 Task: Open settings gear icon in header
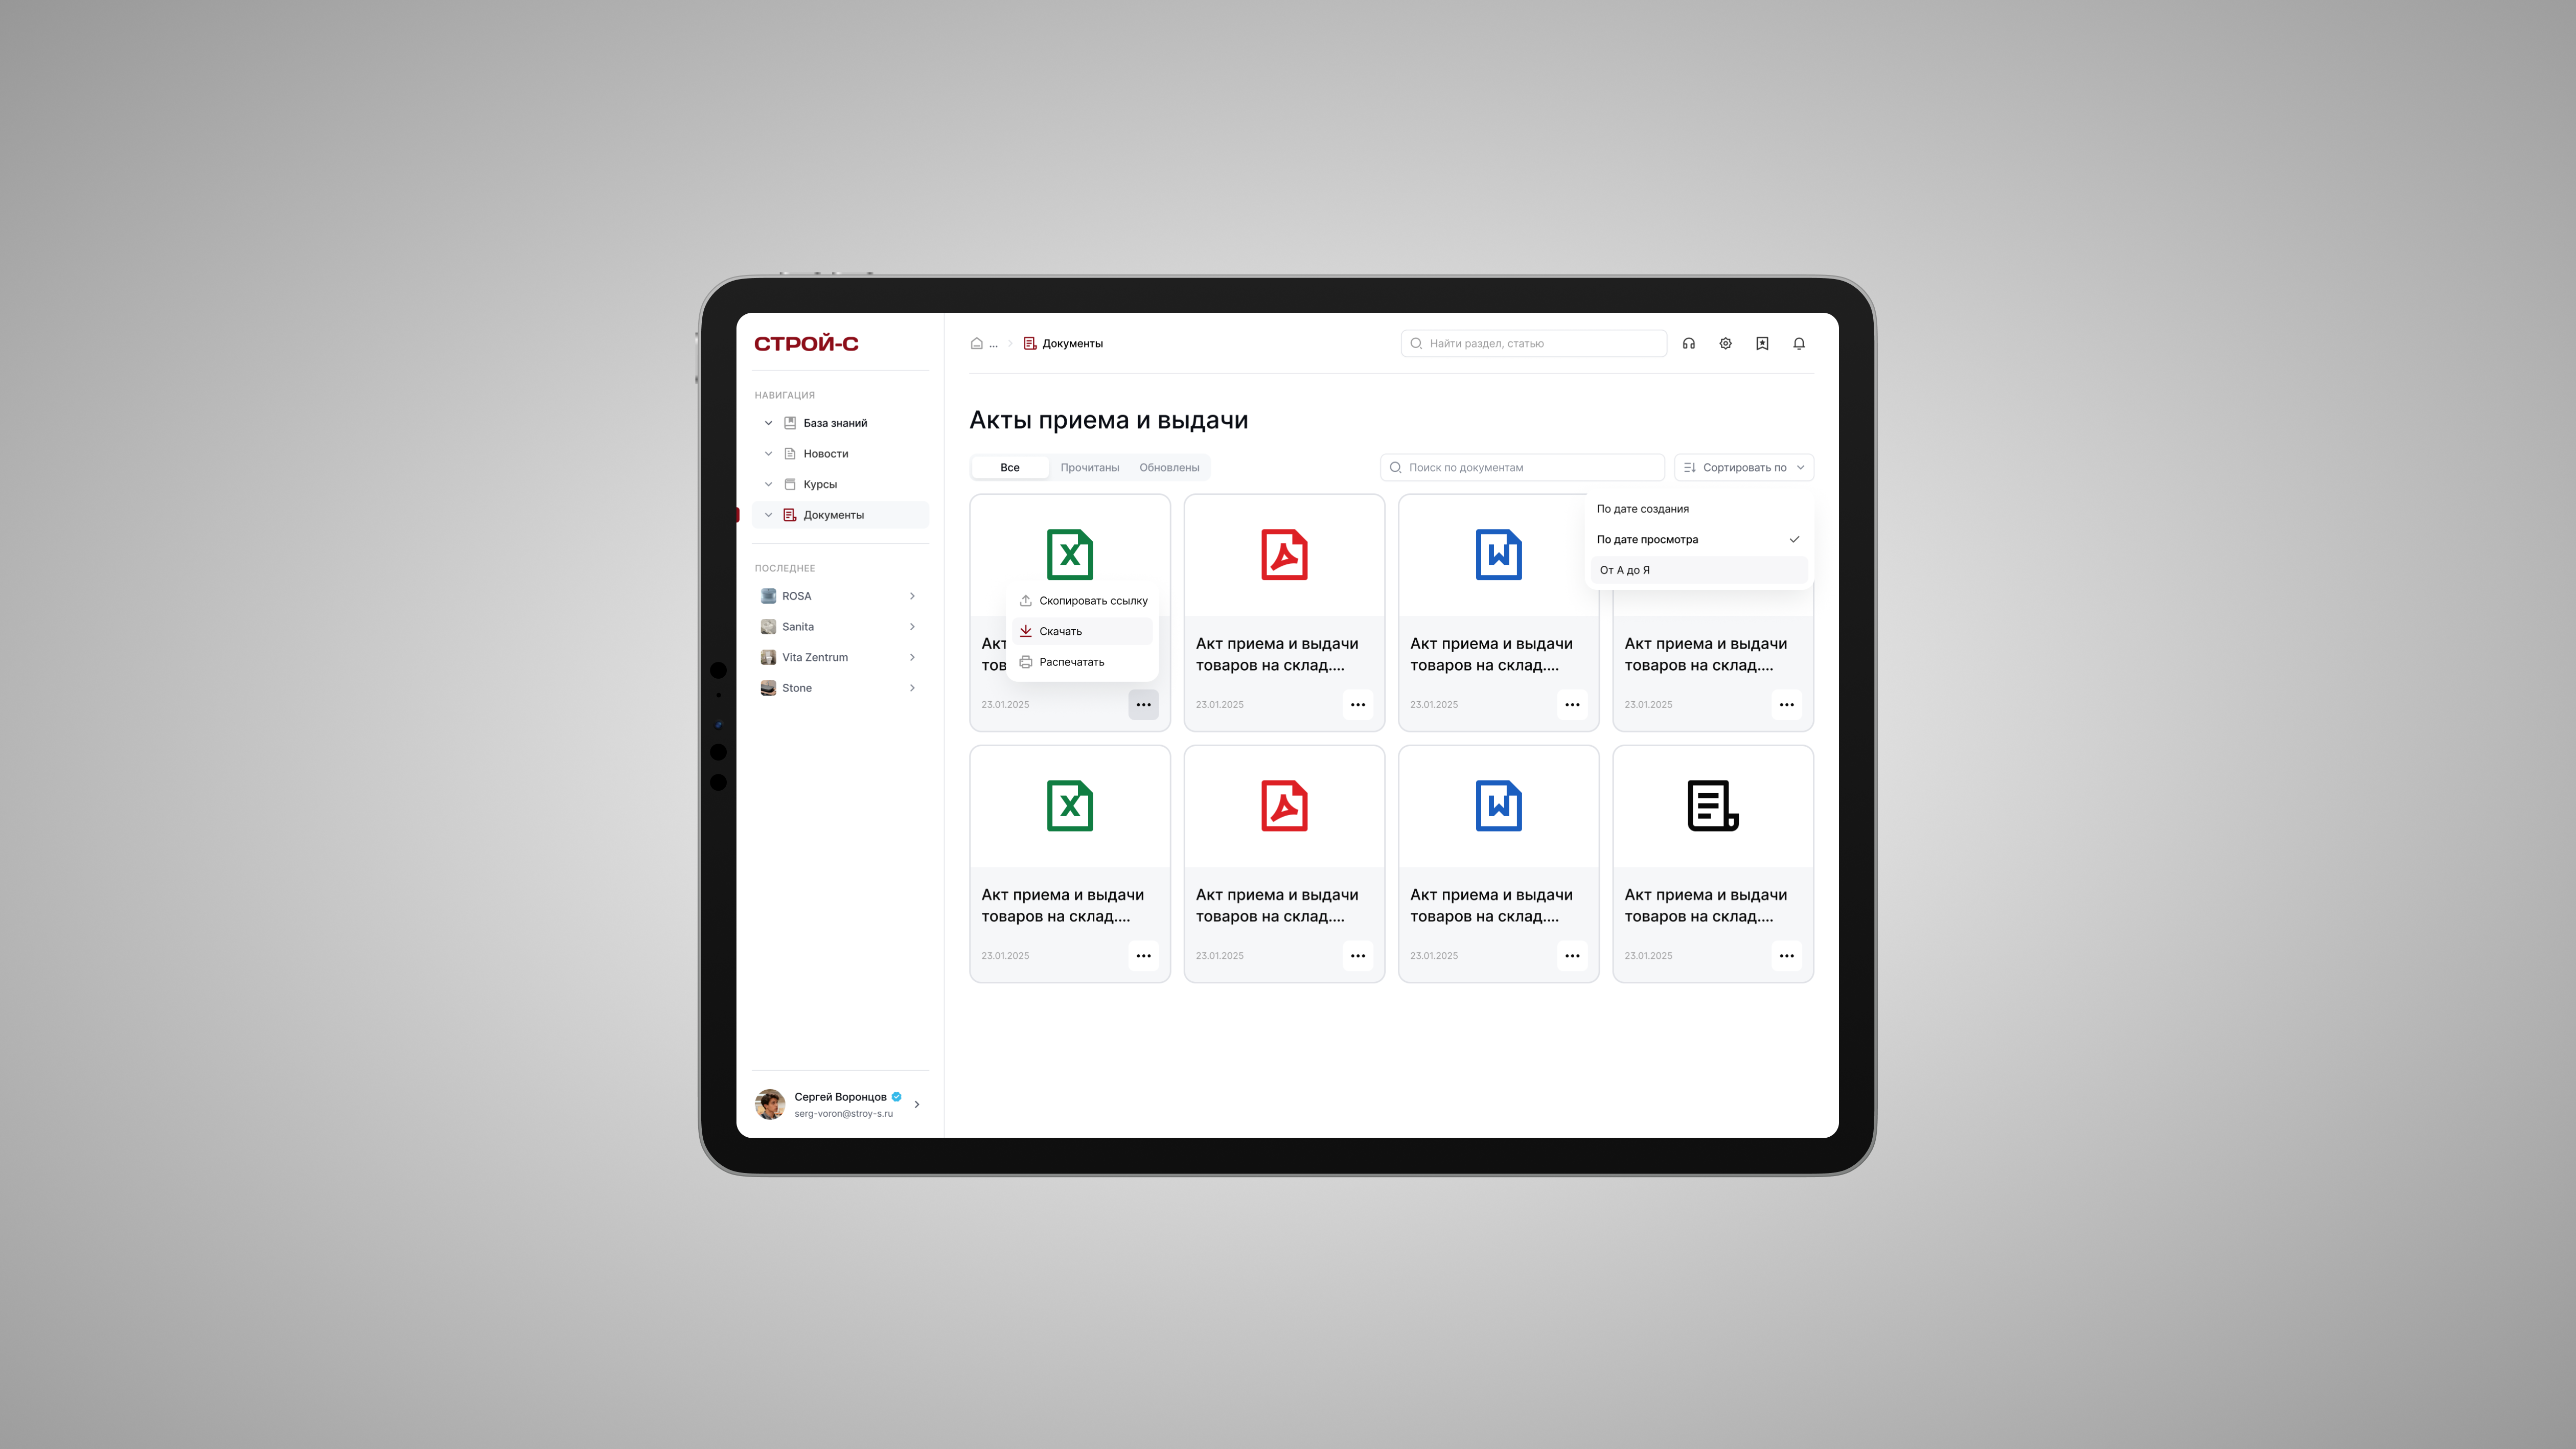pyautogui.click(x=1725, y=343)
